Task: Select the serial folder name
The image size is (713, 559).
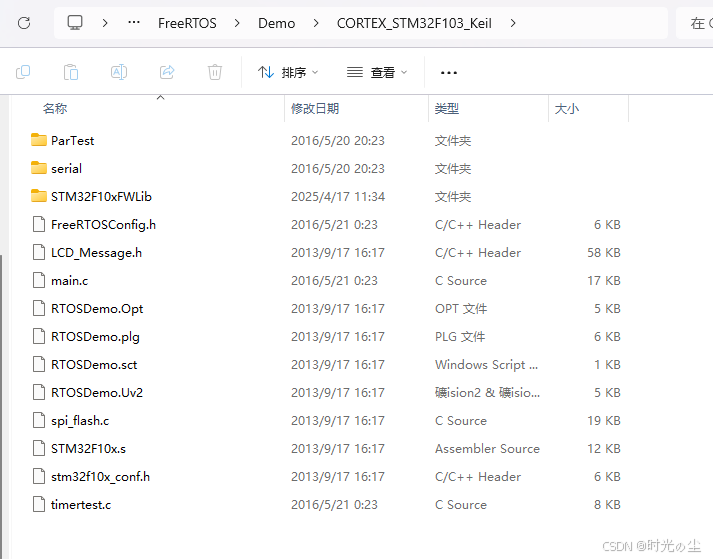Action: pyautogui.click(x=66, y=169)
